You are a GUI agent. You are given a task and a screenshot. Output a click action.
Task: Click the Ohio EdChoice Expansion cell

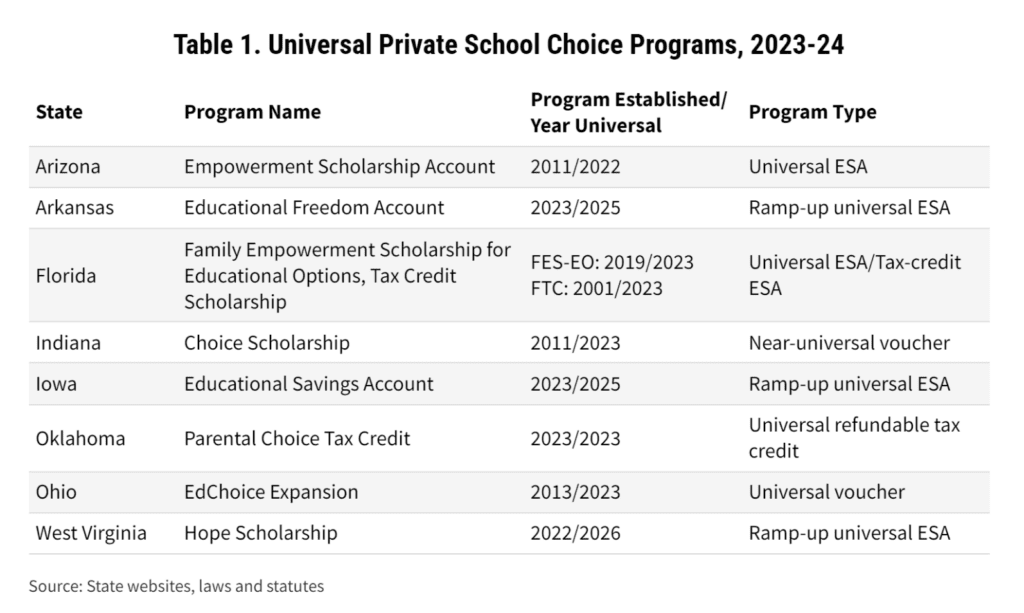click(x=271, y=492)
